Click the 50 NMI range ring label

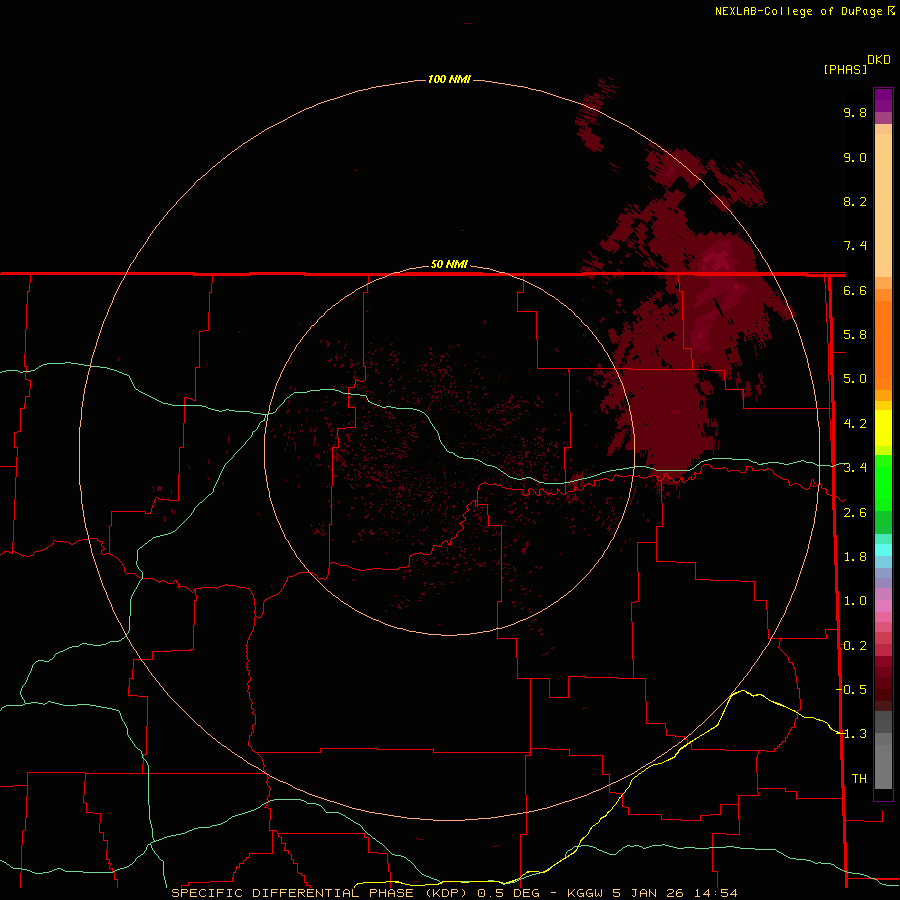click(x=449, y=265)
